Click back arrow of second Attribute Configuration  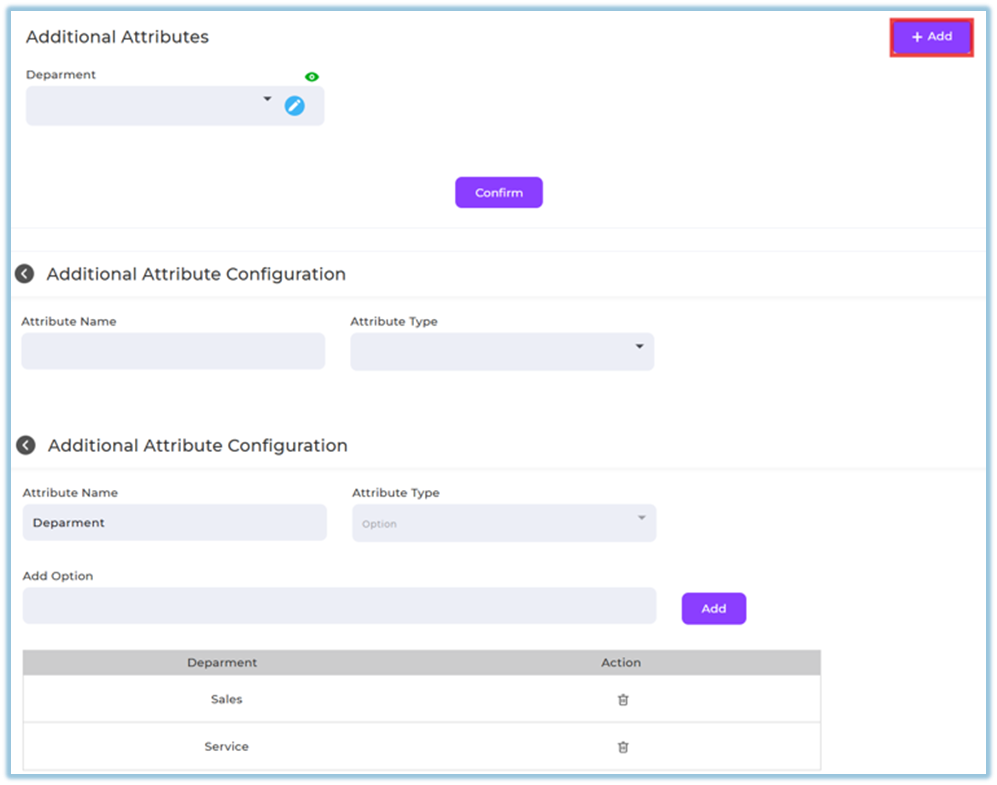[x=26, y=446]
